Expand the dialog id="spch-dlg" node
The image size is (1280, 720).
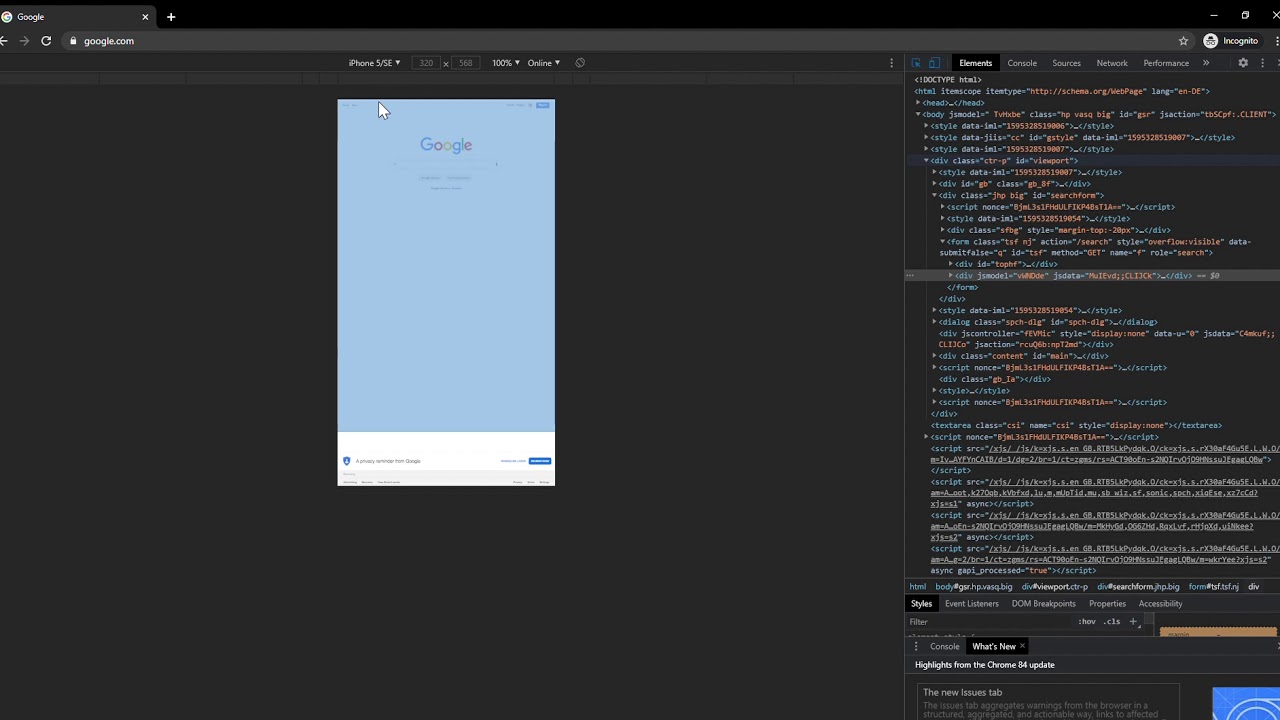(x=934, y=322)
